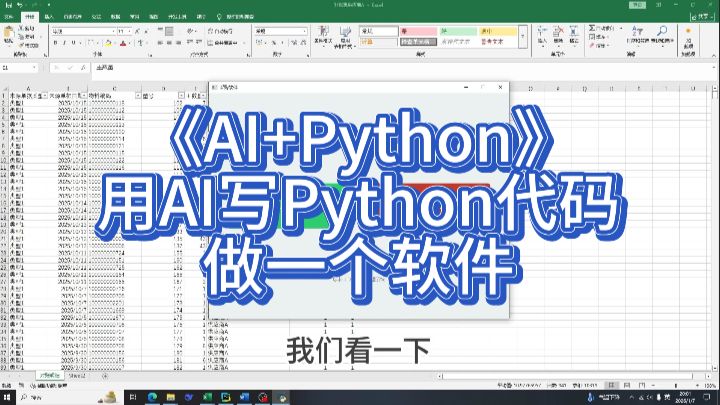Click the Format Painter brush icon
The image size is (720, 405).
point(21,45)
